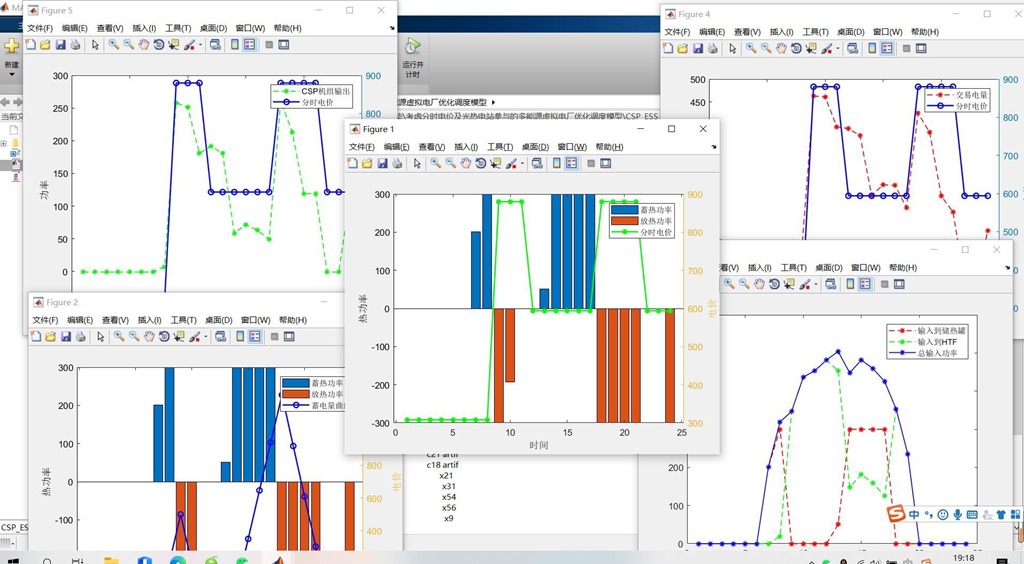This screenshot has width=1024, height=564.
Task: Open 编辑(E) menu in Figure 2
Action: click(x=80, y=320)
